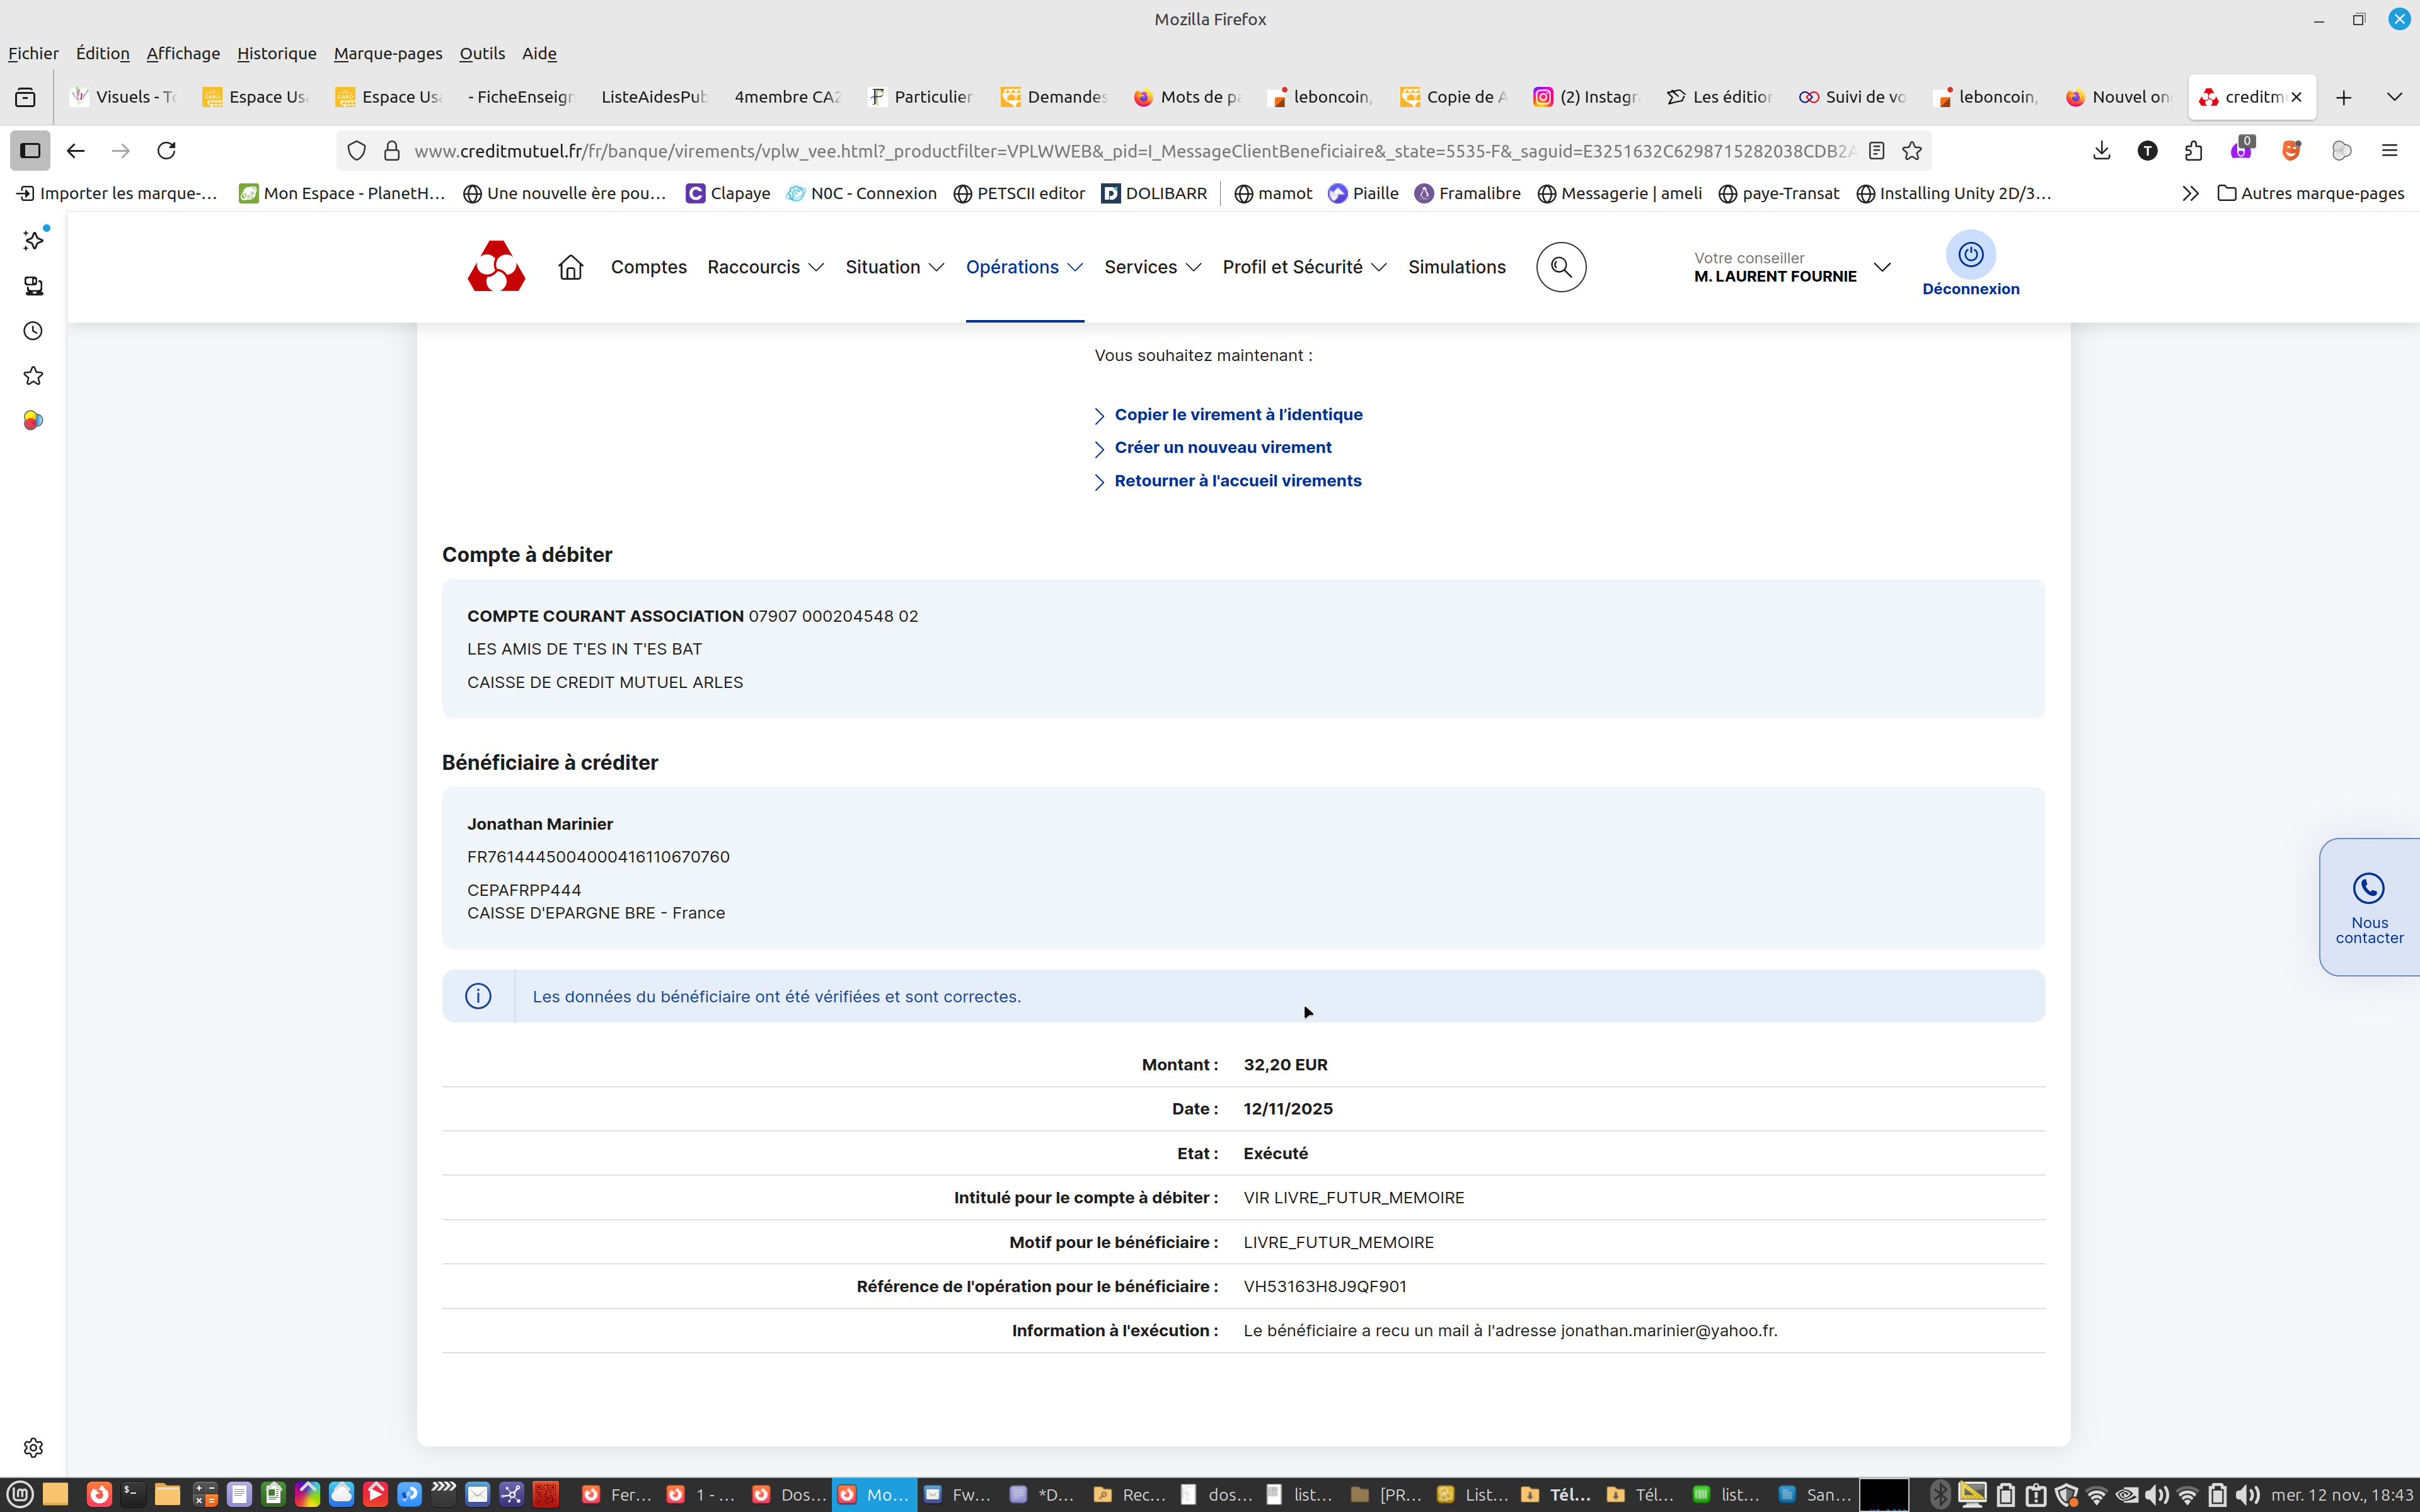Open the DOLIBARR bookmark
The image size is (2420, 1512).
click(x=1154, y=193)
